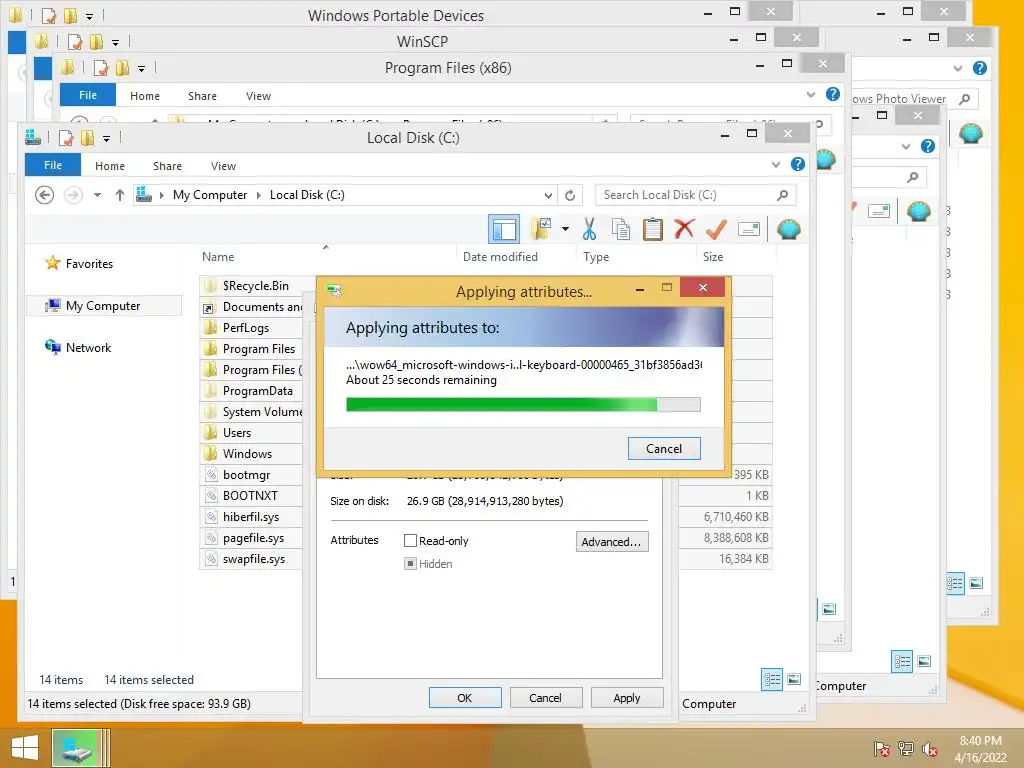Click the Rename icon in the Local Disk toolbar
Screen dimensions: 1024x768
748,229
